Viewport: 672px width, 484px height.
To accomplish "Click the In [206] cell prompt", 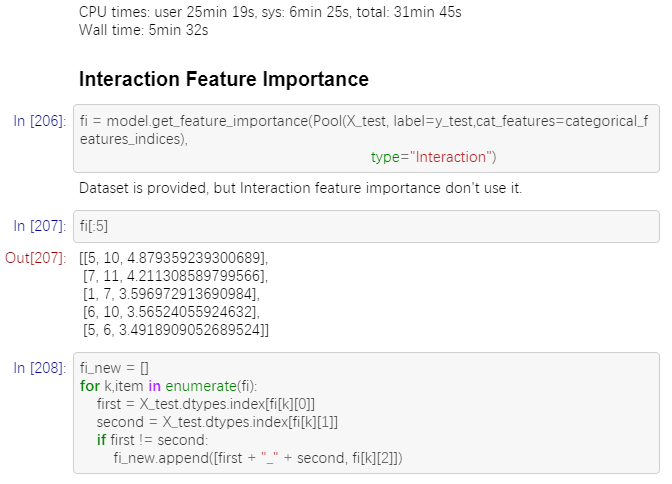I will (x=40, y=121).
